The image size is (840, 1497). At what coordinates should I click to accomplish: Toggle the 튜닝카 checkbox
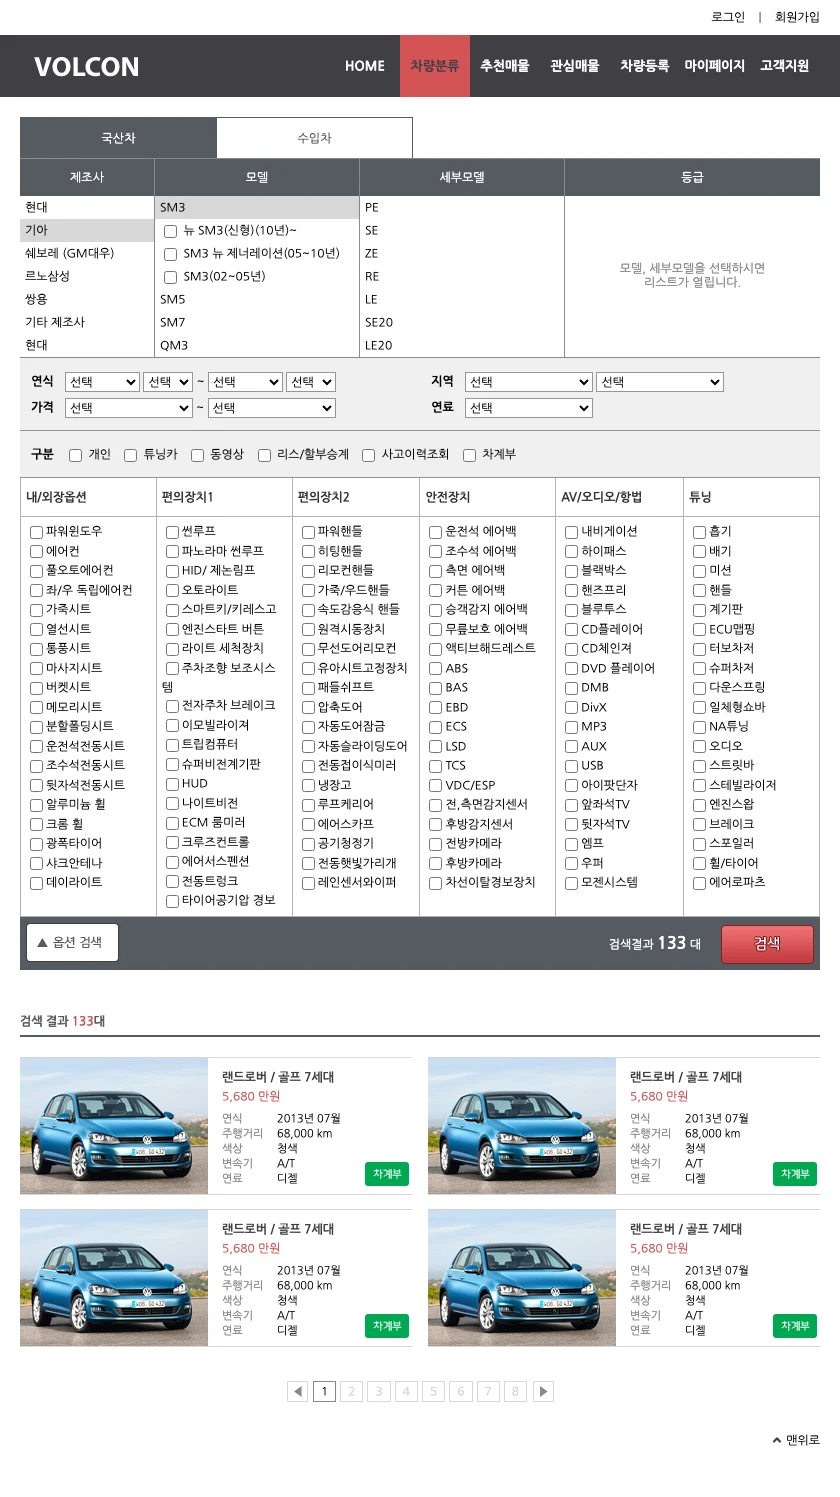click(130, 455)
